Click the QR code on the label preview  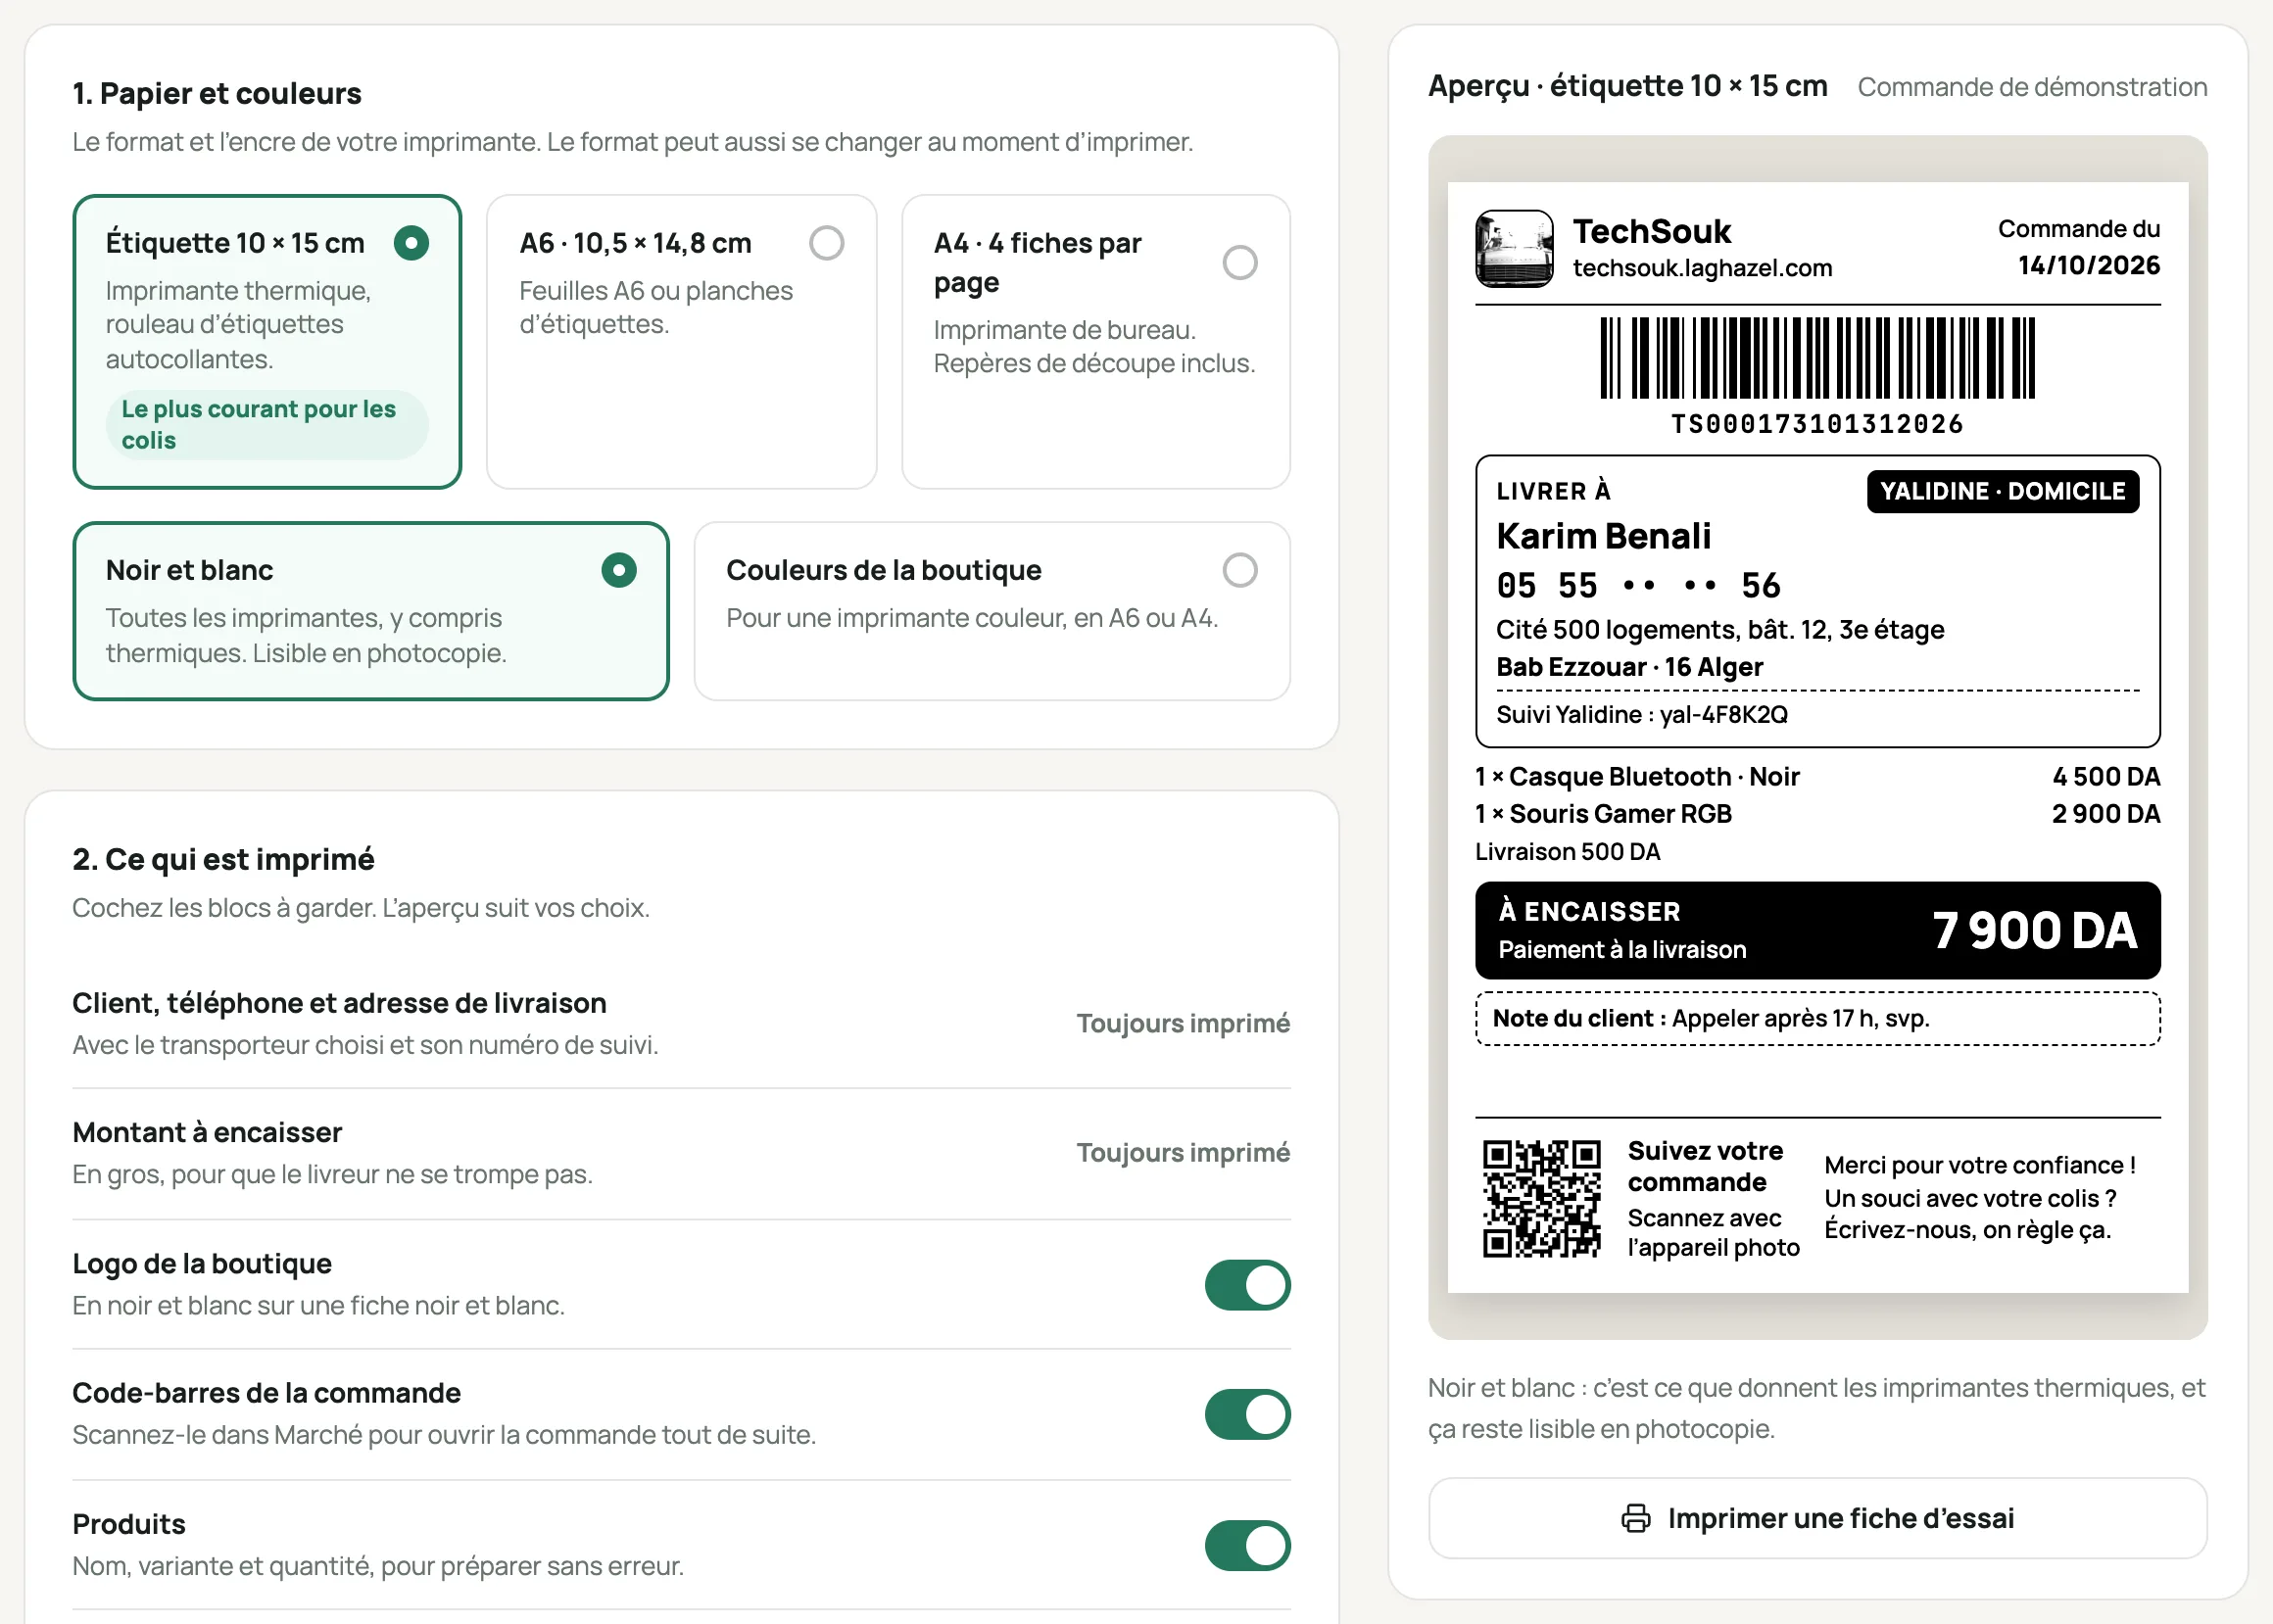[x=1541, y=1198]
